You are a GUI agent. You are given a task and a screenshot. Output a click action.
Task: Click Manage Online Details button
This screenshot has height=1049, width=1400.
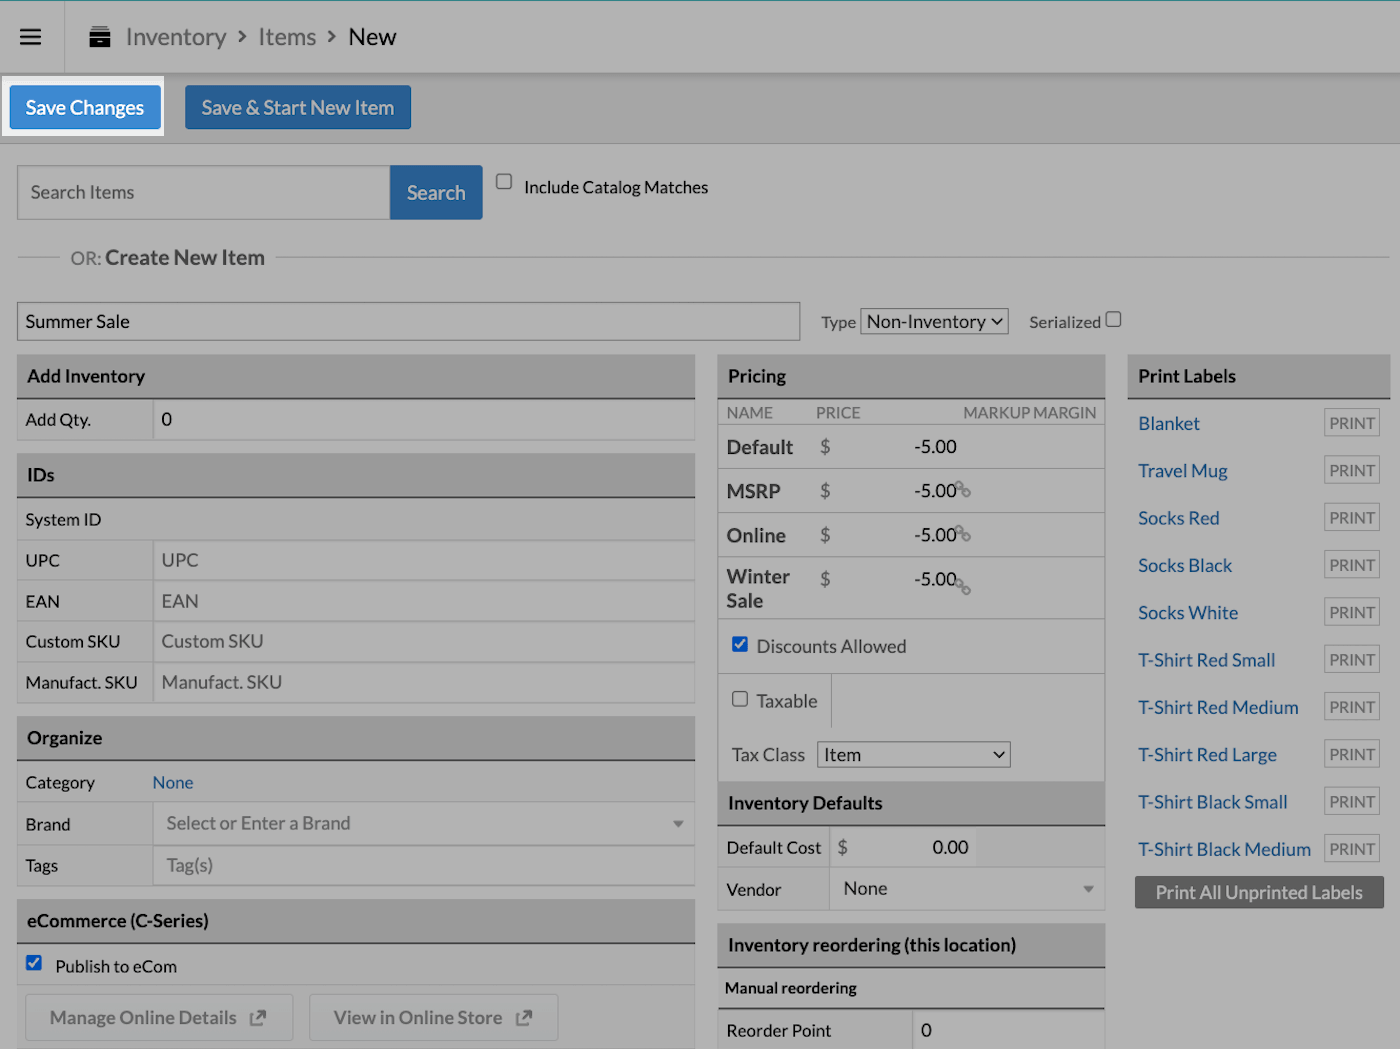coord(159,1017)
